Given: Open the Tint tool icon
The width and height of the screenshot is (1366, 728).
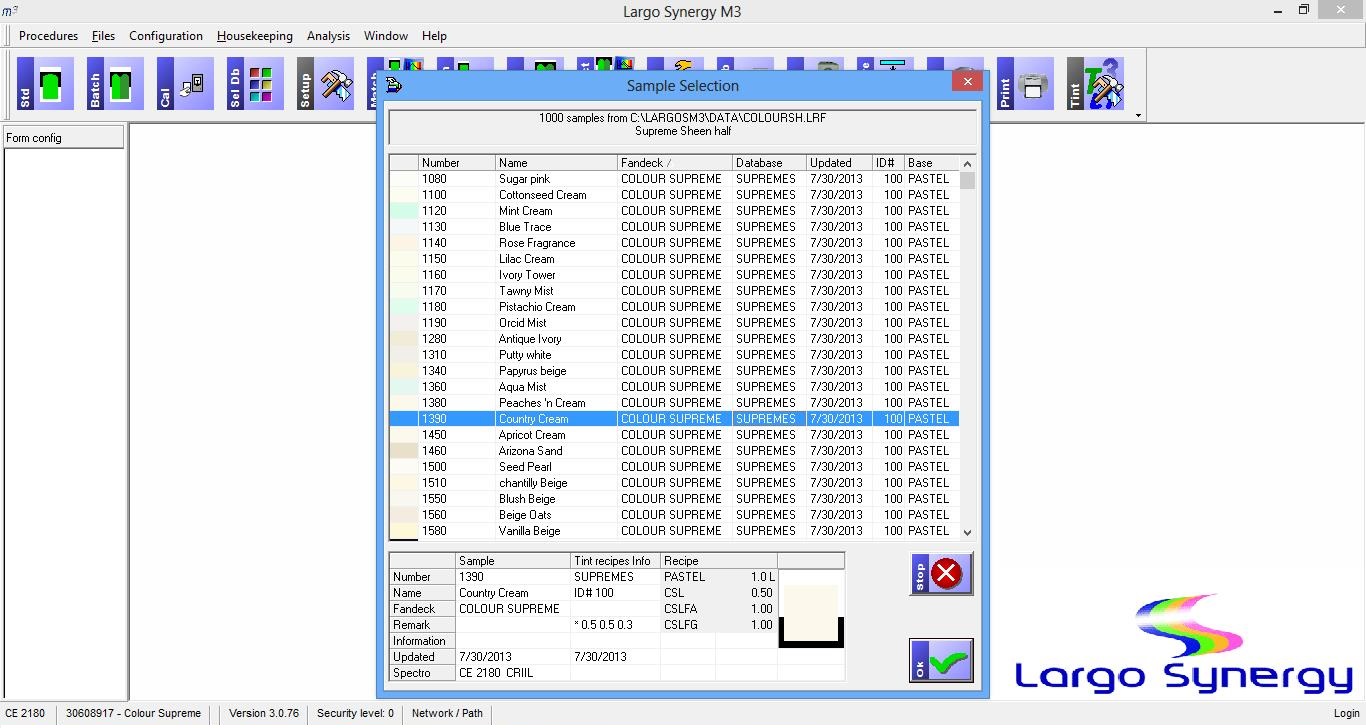Looking at the screenshot, I should point(1096,84).
